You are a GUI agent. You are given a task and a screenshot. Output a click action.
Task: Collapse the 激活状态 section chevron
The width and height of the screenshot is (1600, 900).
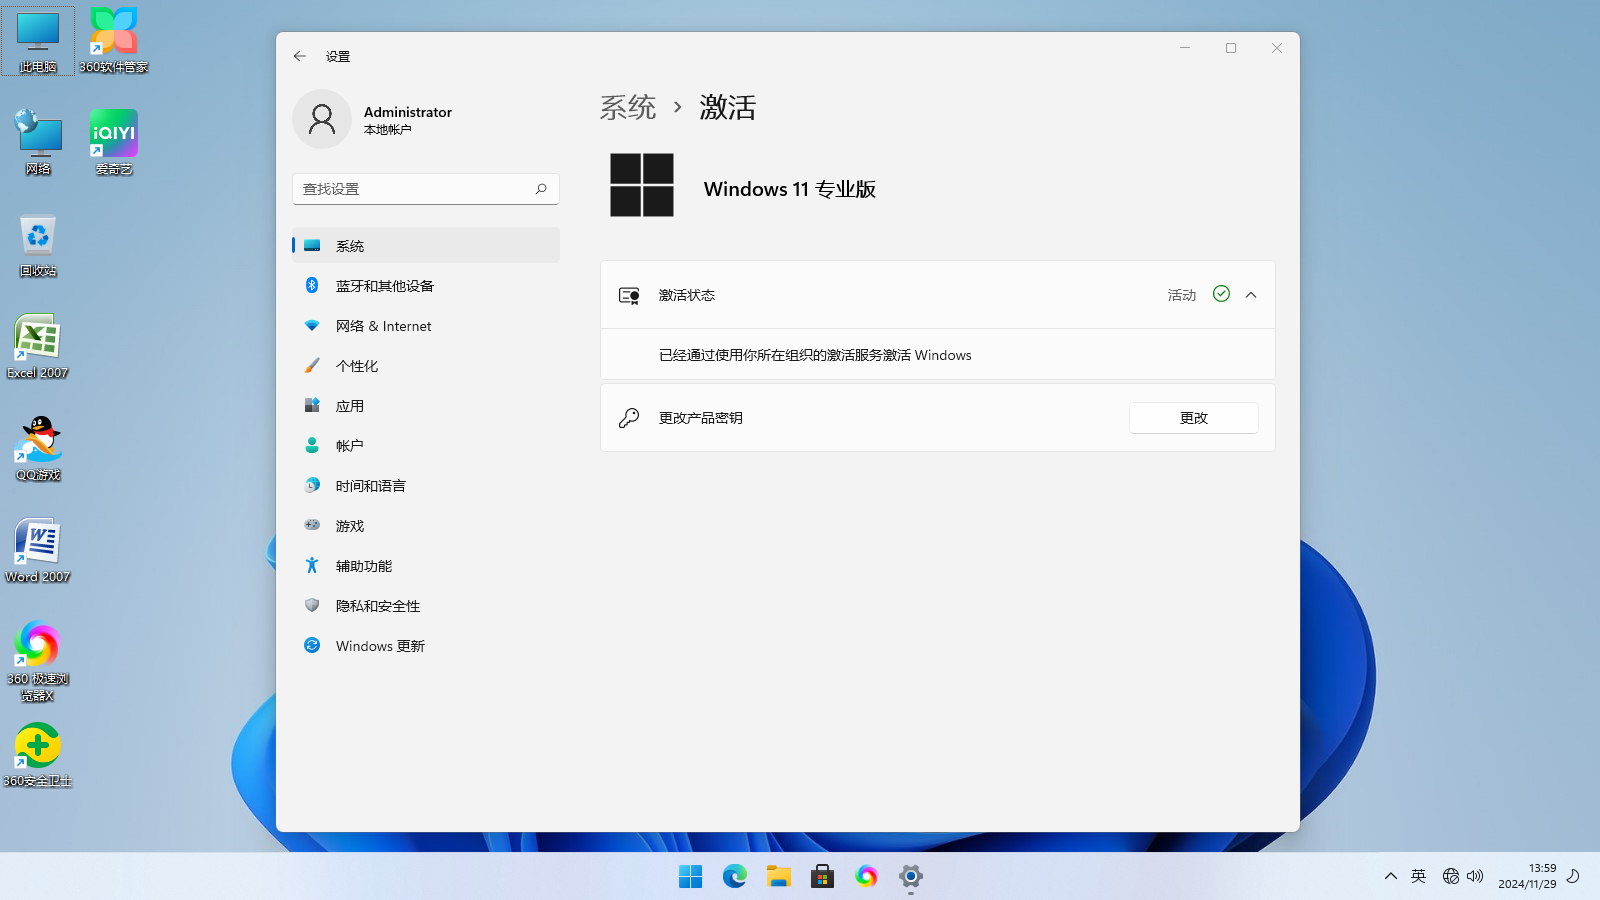point(1251,295)
